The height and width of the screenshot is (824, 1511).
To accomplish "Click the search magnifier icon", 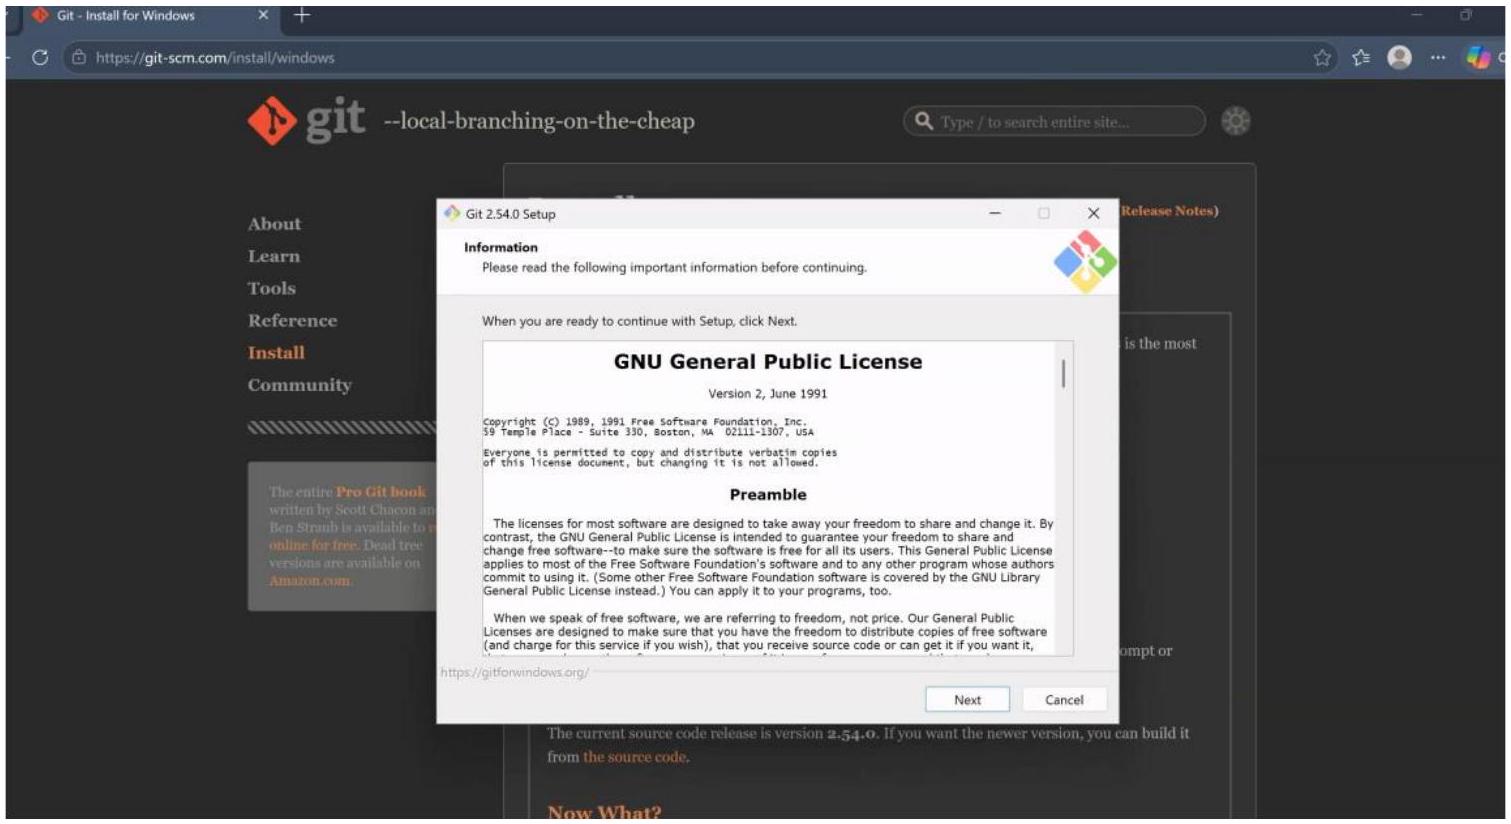I will (924, 121).
